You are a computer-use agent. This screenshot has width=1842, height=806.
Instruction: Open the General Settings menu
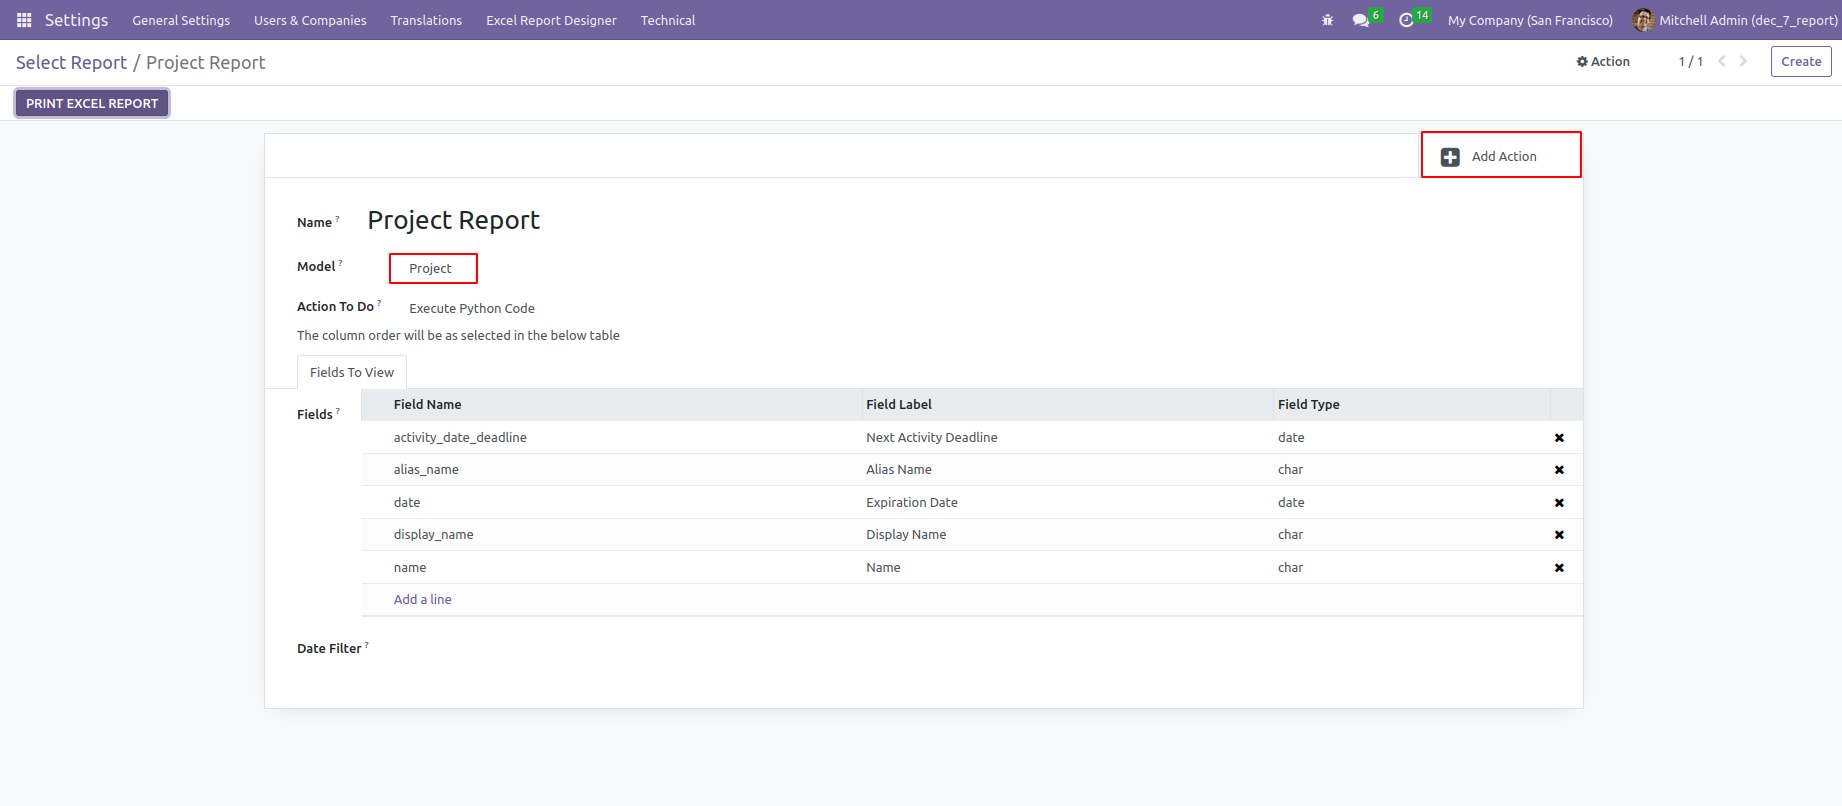[181, 20]
